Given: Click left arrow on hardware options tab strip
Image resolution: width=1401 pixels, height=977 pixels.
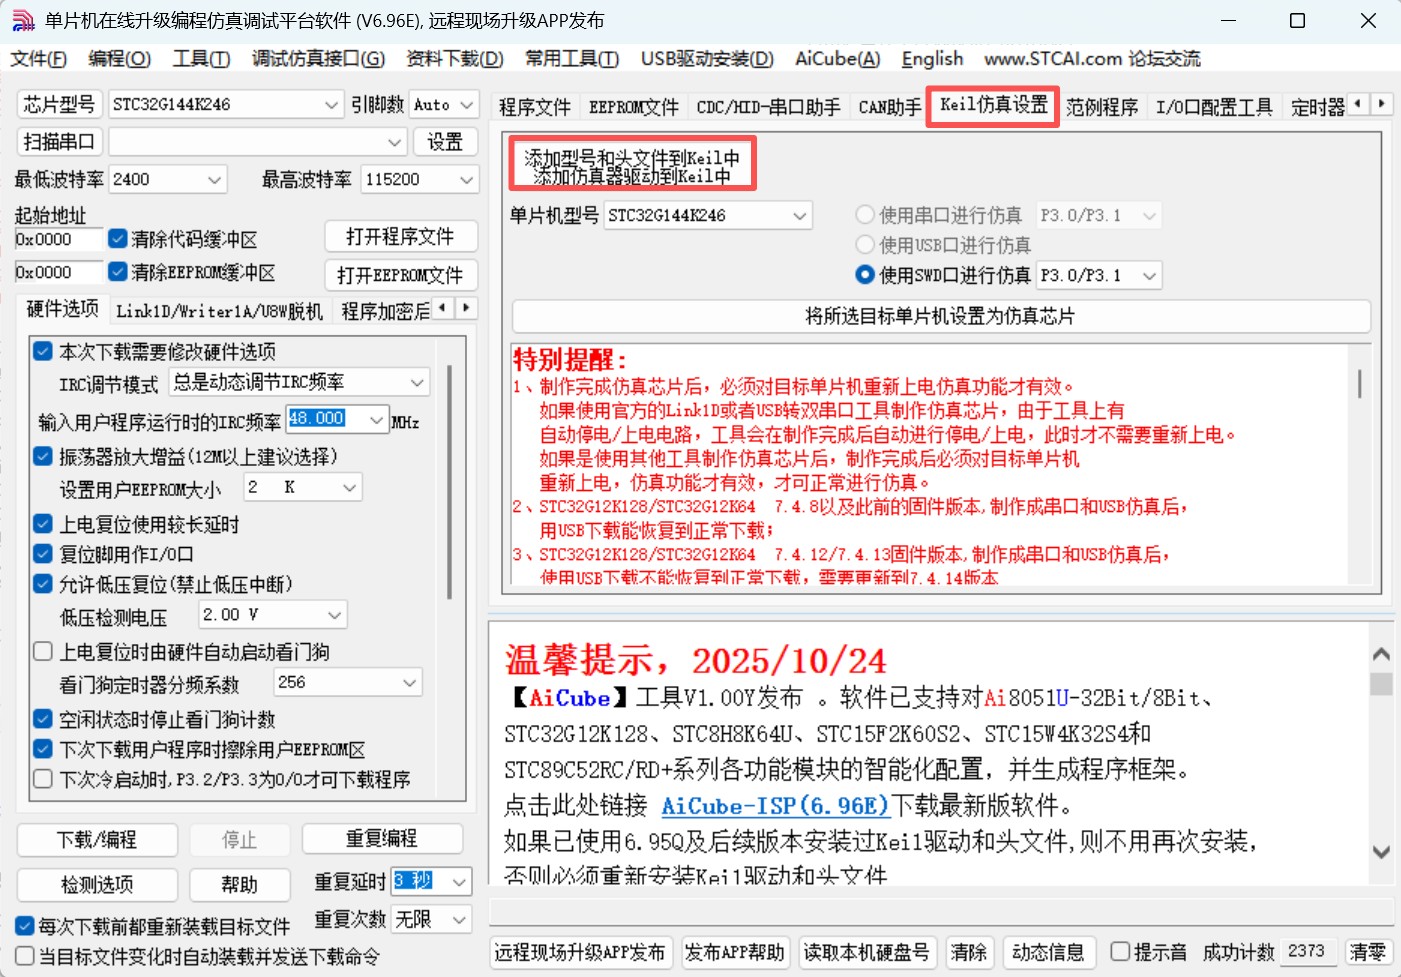Looking at the screenshot, I should pyautogui.click(x=441, y=308).
